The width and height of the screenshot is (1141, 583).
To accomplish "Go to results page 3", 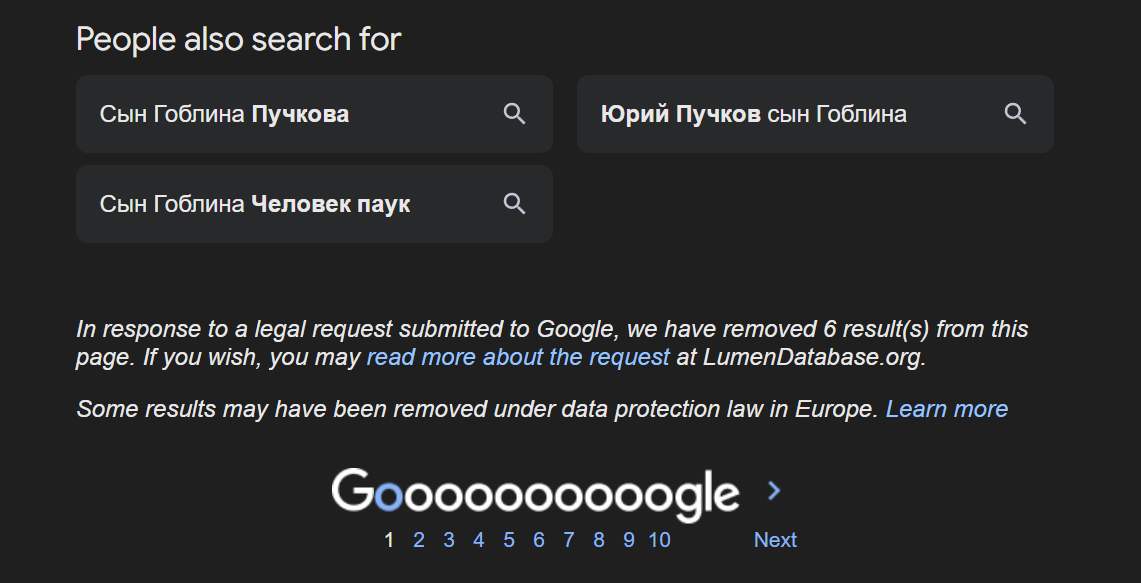I will (448, 540).
